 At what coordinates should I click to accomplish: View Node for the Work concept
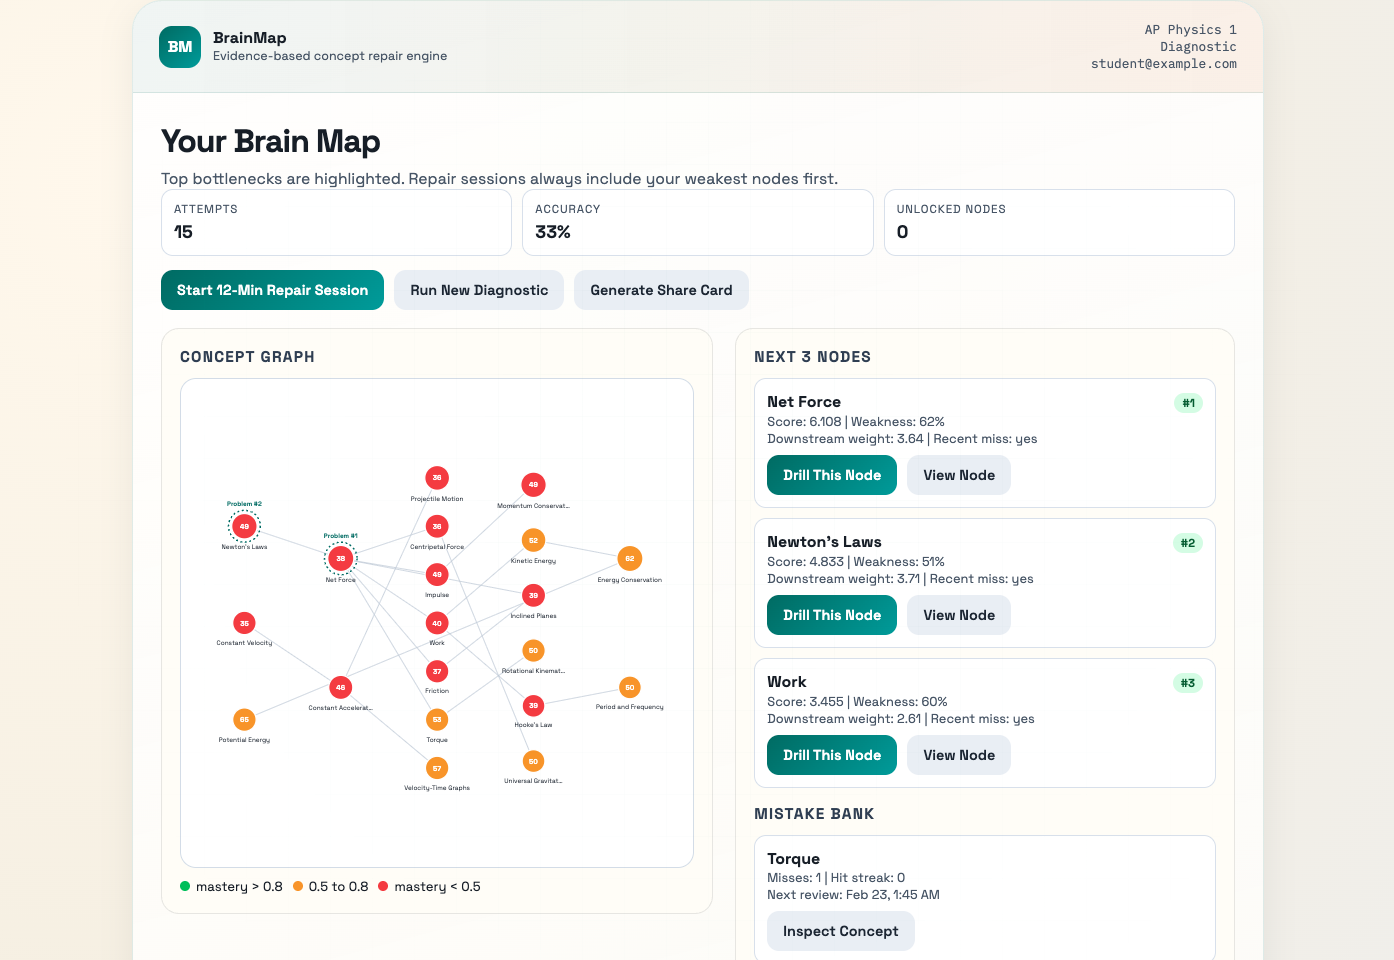click(958, 755)
